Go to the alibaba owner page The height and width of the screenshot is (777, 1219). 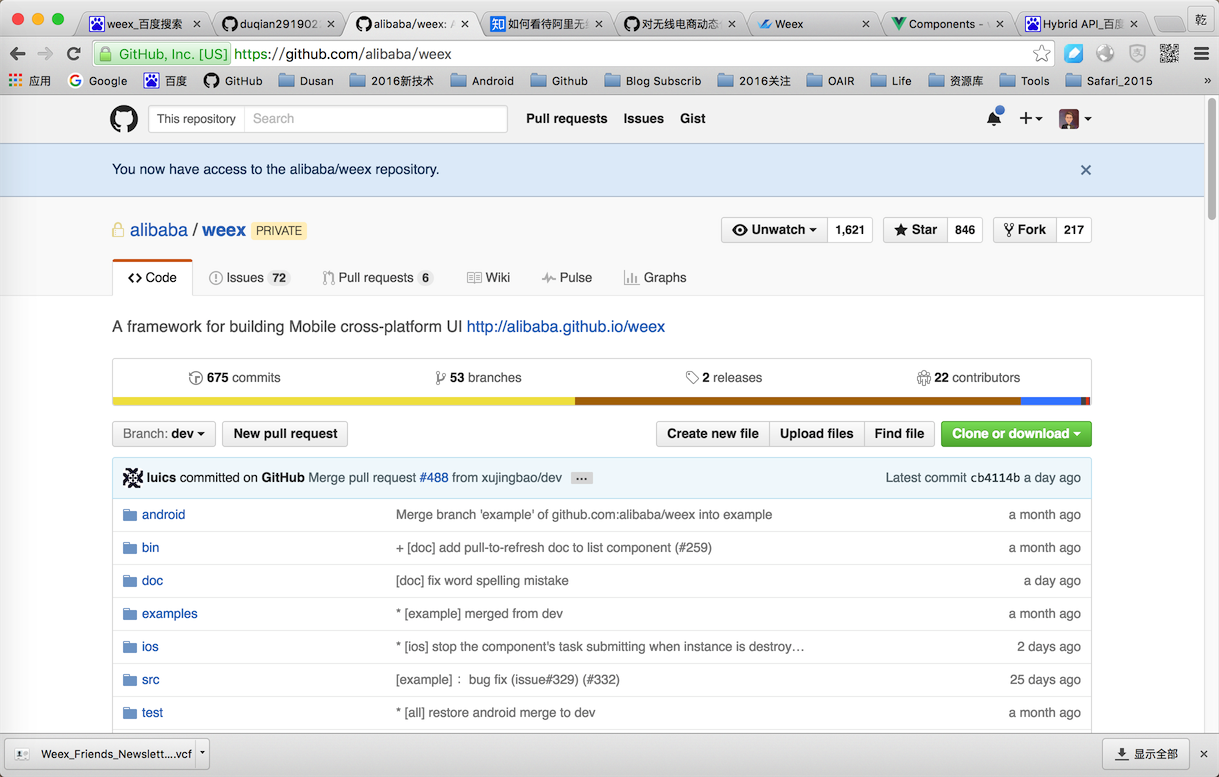point(159,230)
